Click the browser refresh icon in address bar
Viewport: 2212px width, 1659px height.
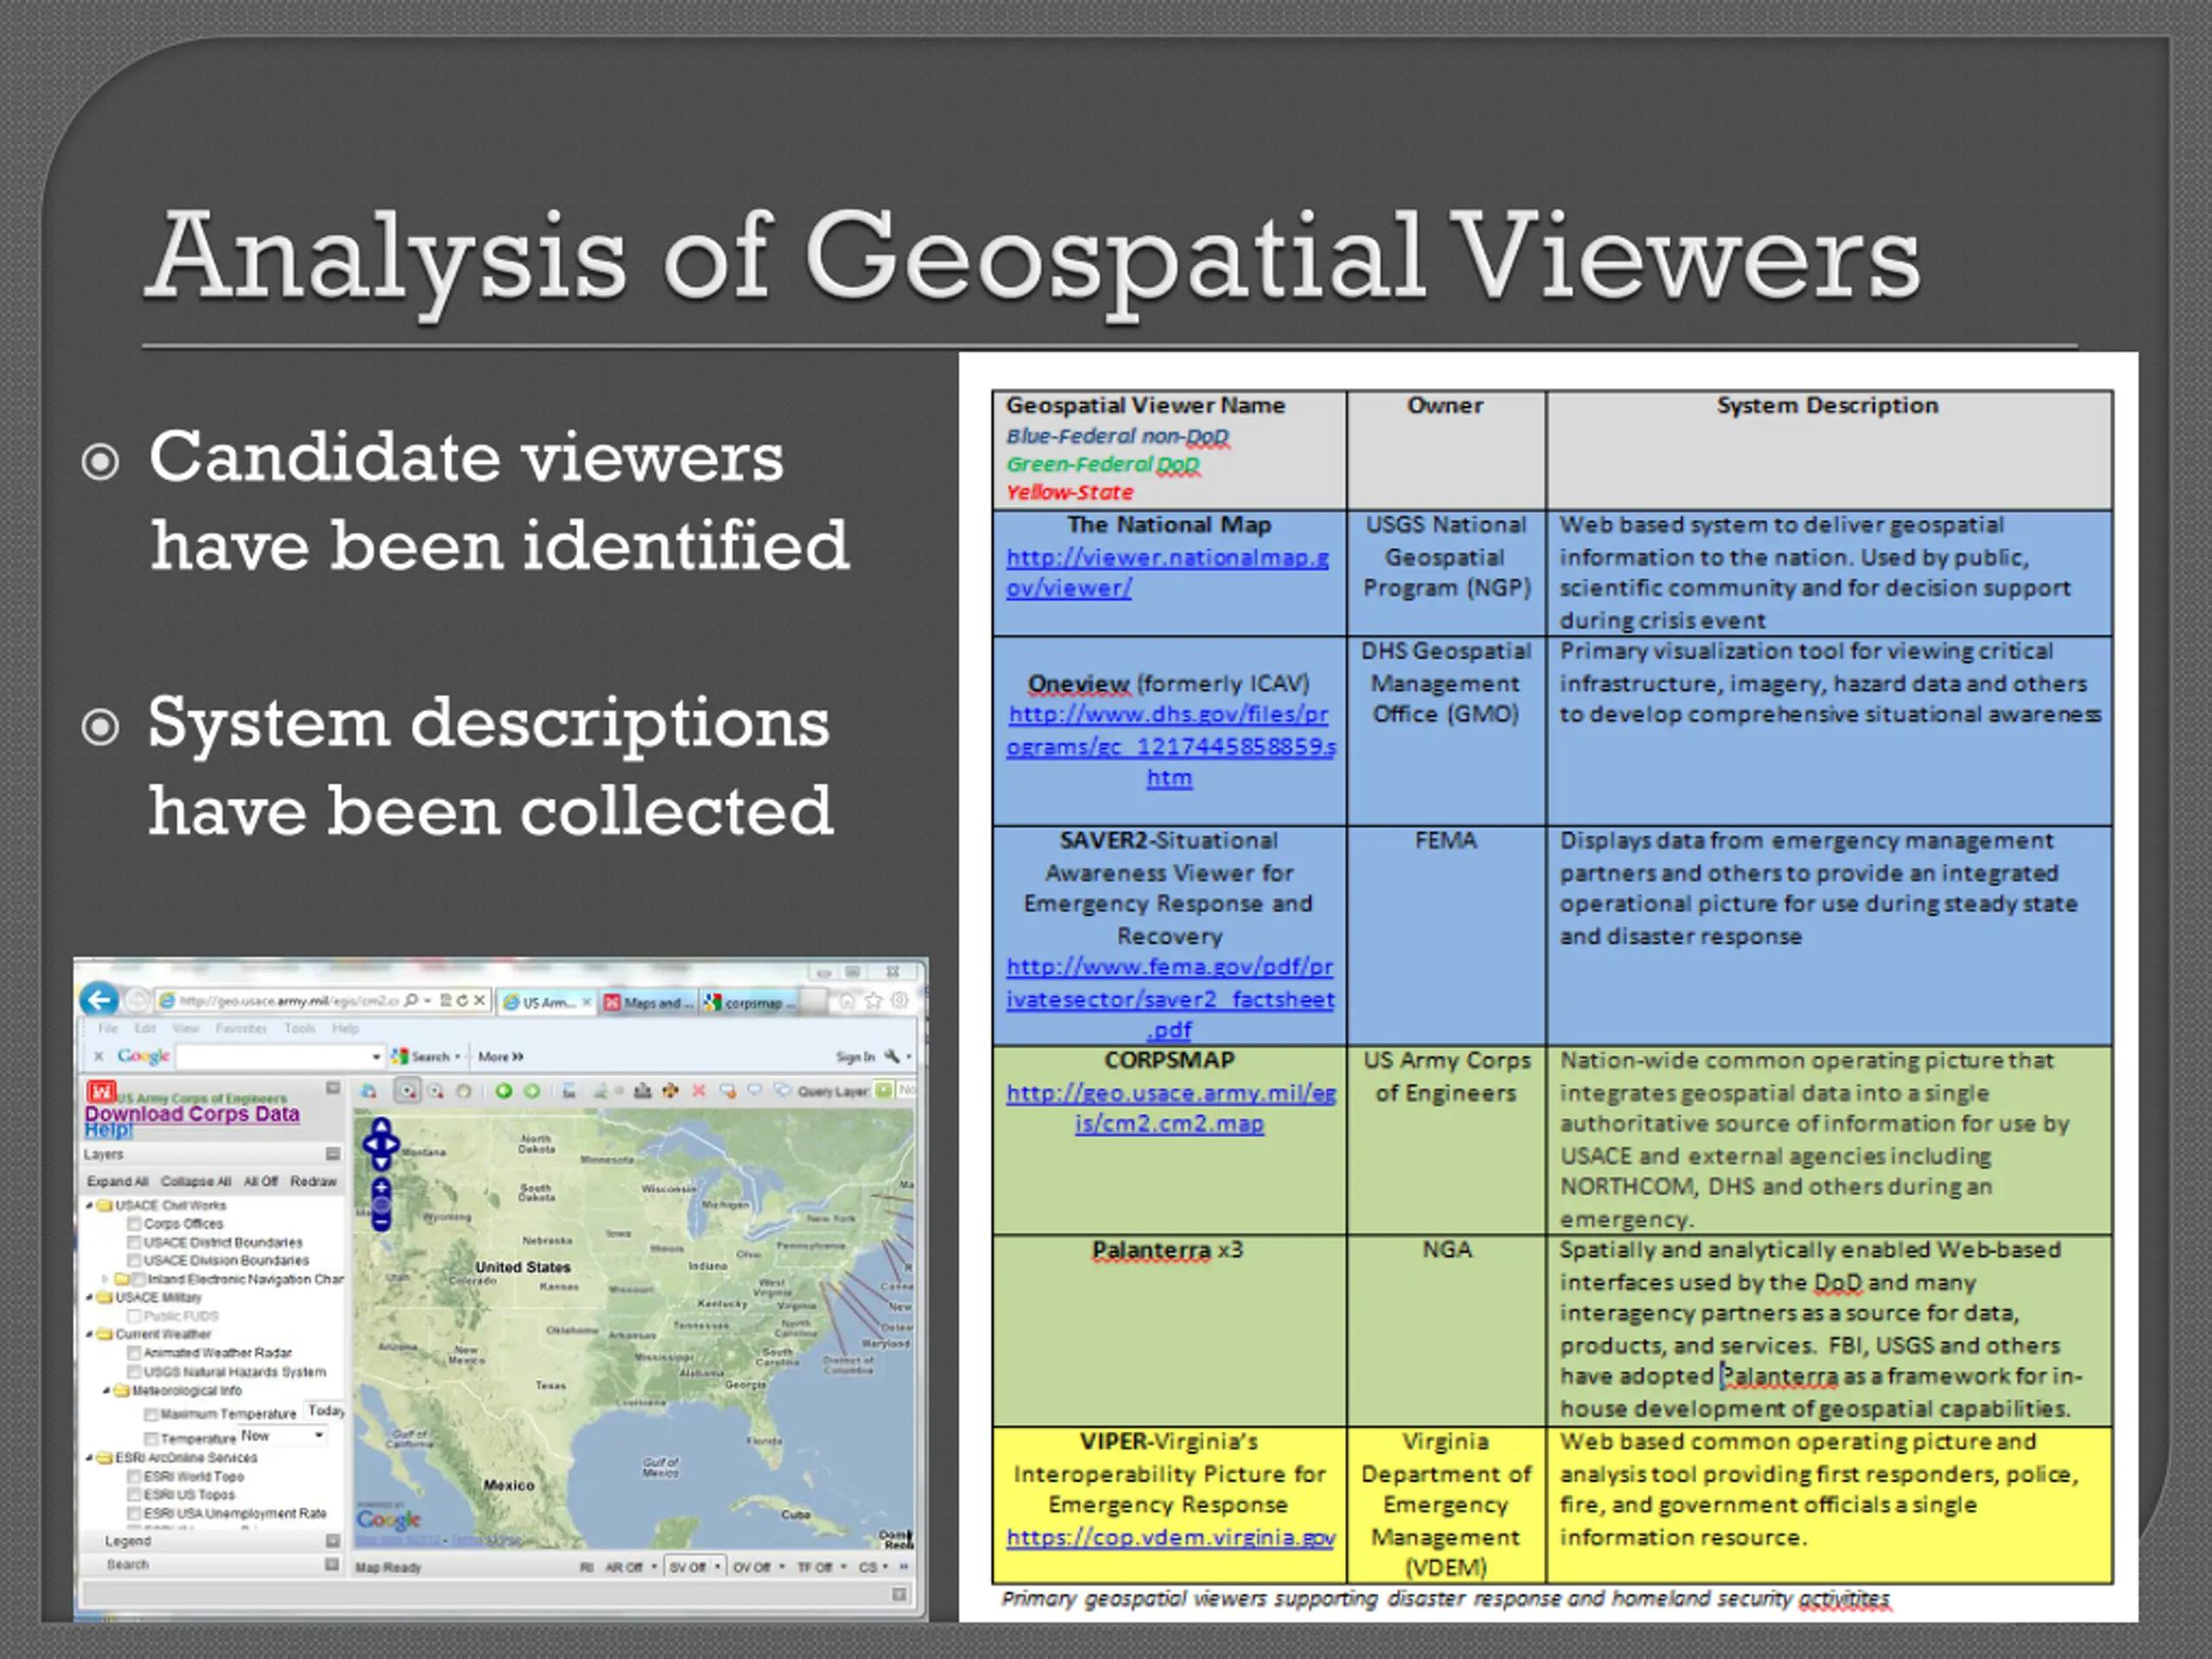click(x=462, y=1000)
